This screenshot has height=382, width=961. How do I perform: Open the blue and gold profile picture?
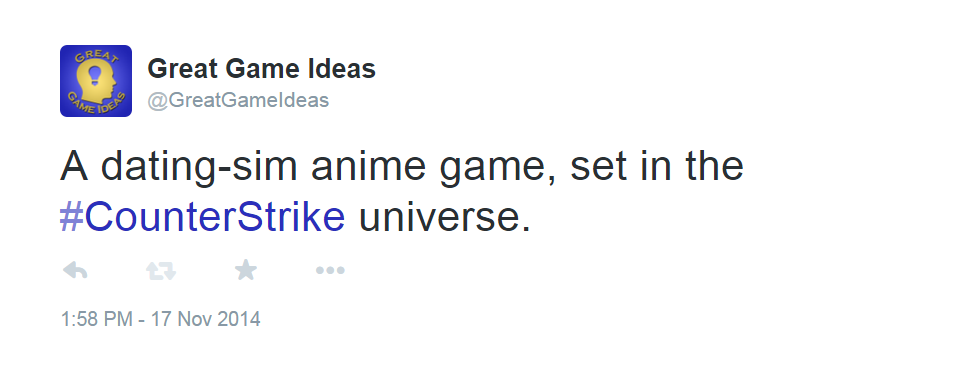click(96, 81)
